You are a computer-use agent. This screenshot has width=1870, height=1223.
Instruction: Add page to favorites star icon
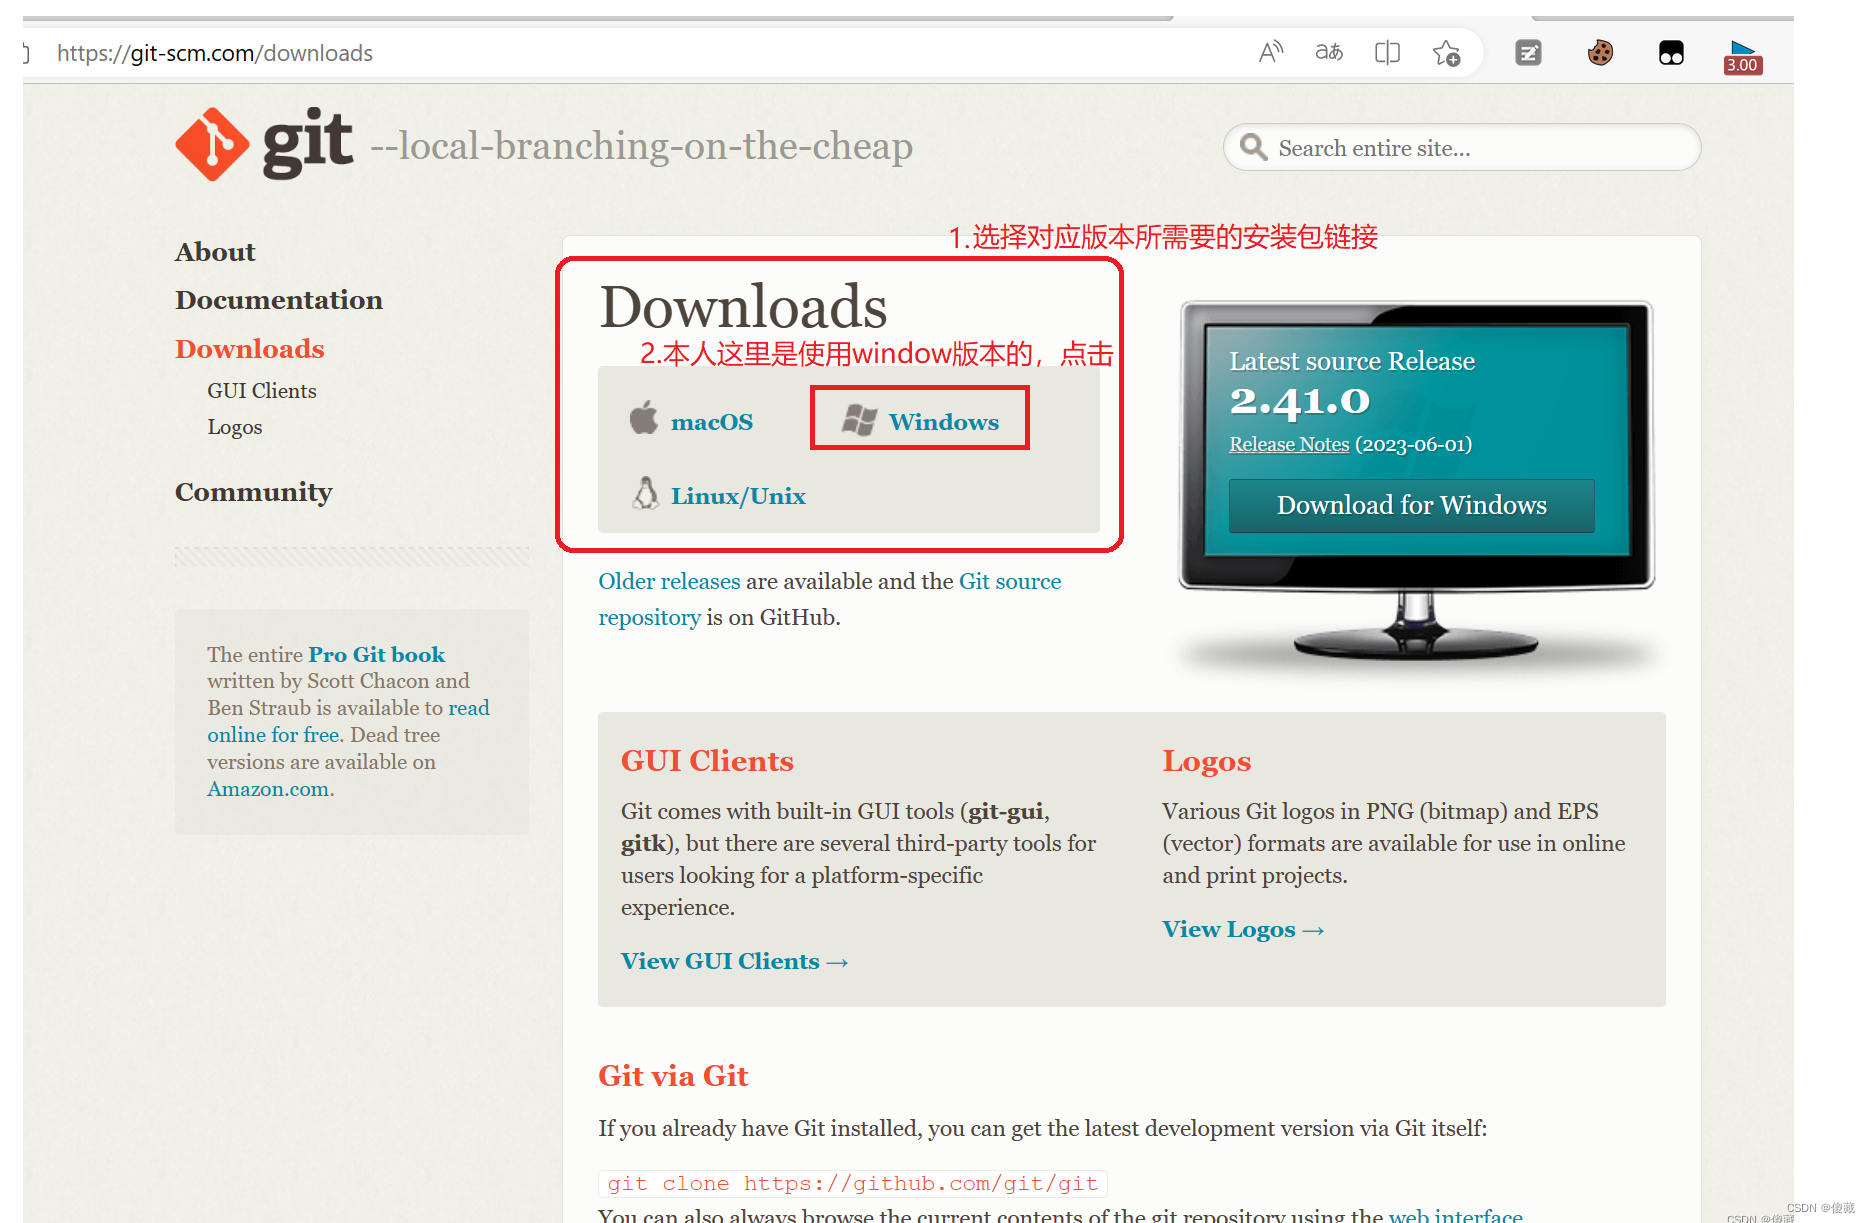[x=1446, y=53]
